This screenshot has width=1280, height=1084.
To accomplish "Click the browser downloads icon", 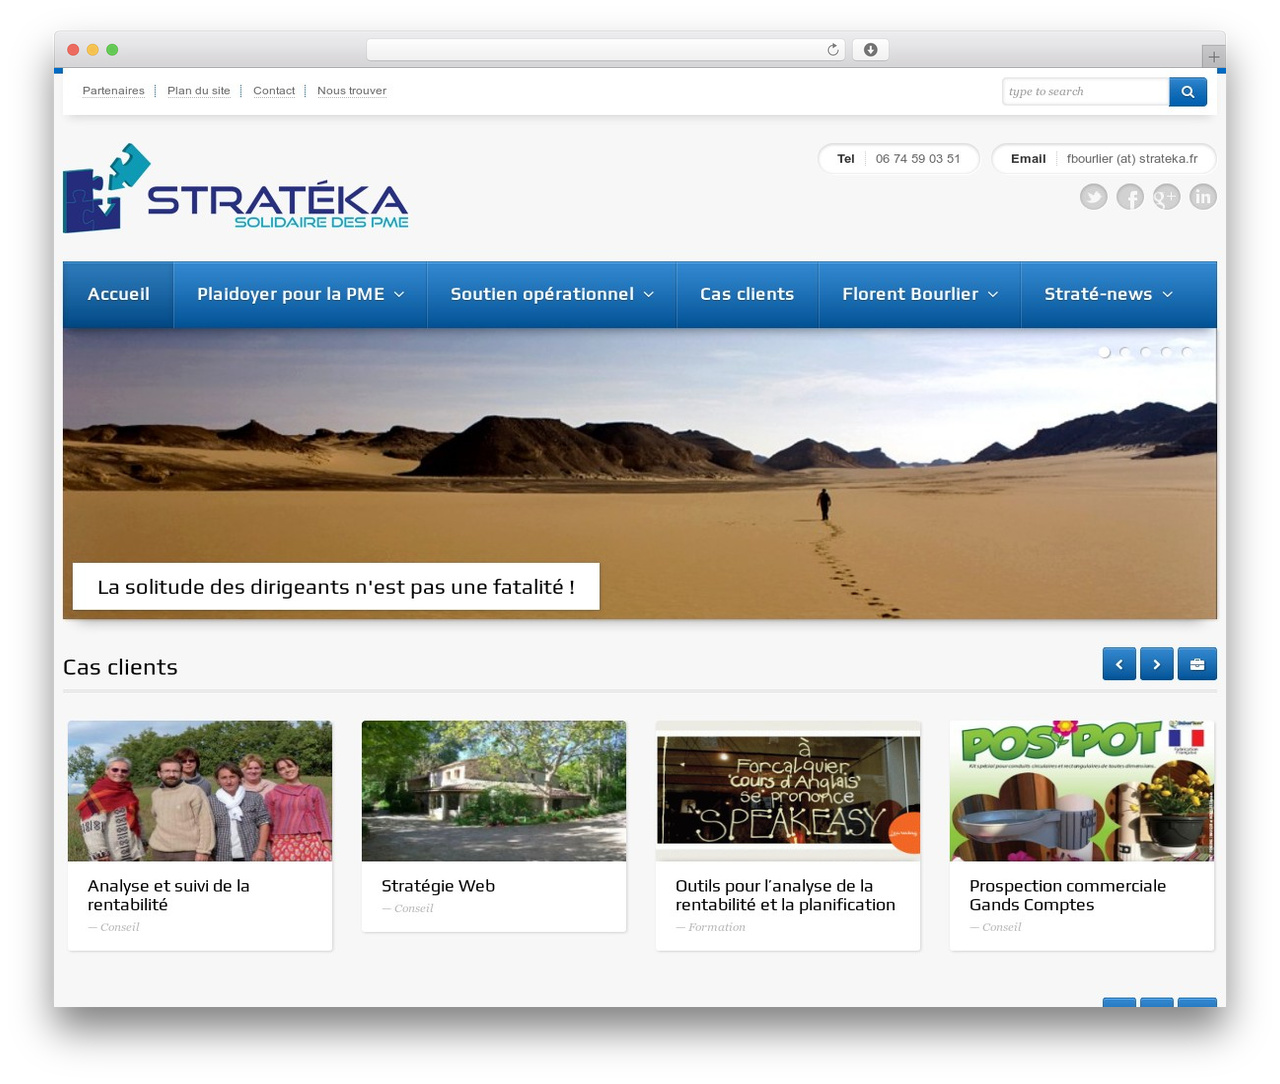I will point(871,50).
